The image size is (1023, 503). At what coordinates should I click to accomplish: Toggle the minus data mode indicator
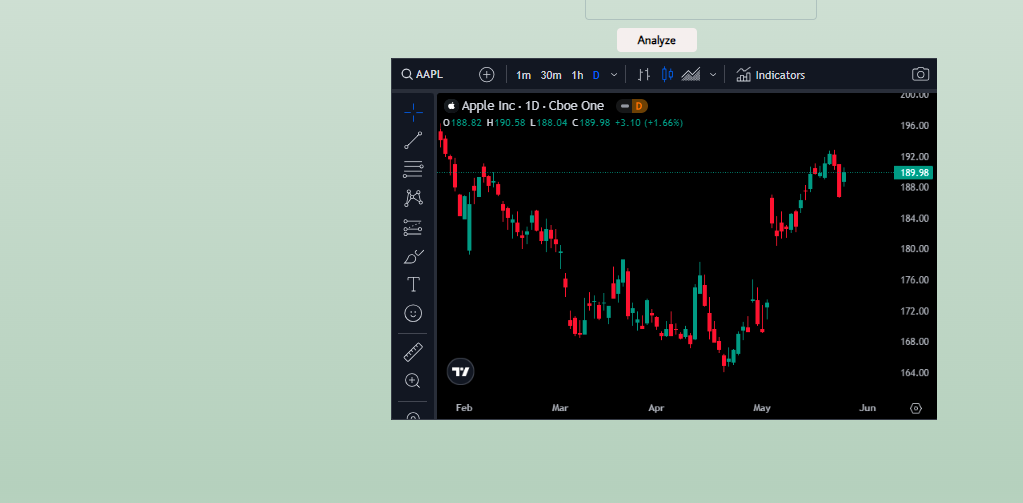tap(624, 106)
